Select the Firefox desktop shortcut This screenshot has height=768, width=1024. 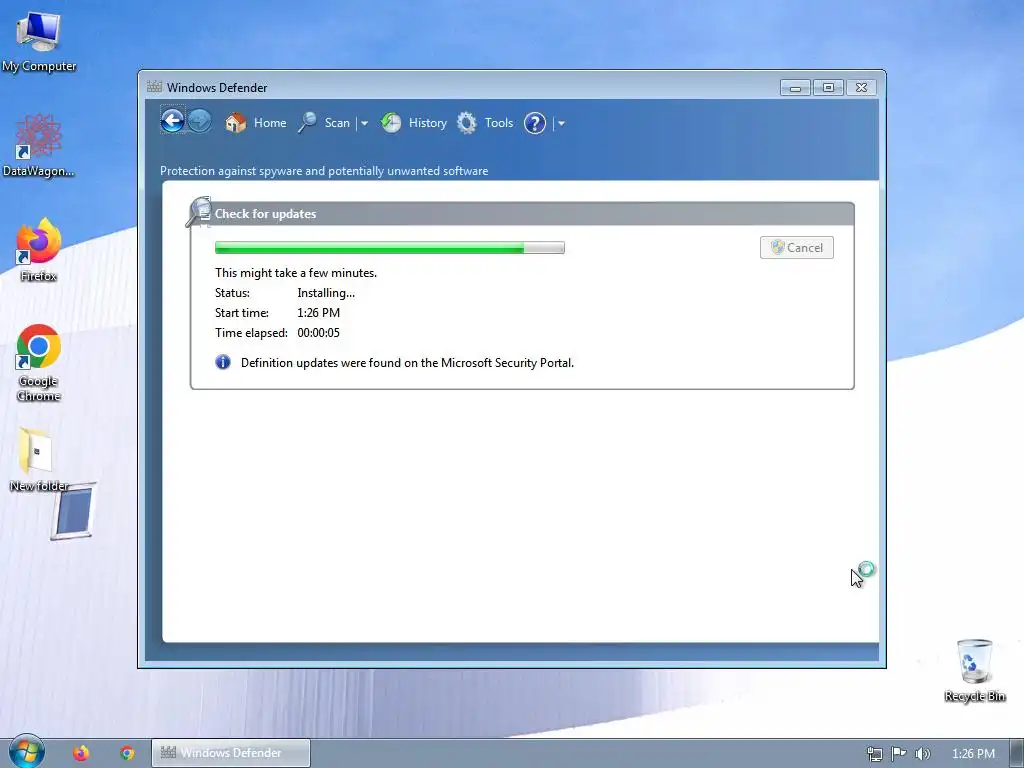tap(39, 250)
